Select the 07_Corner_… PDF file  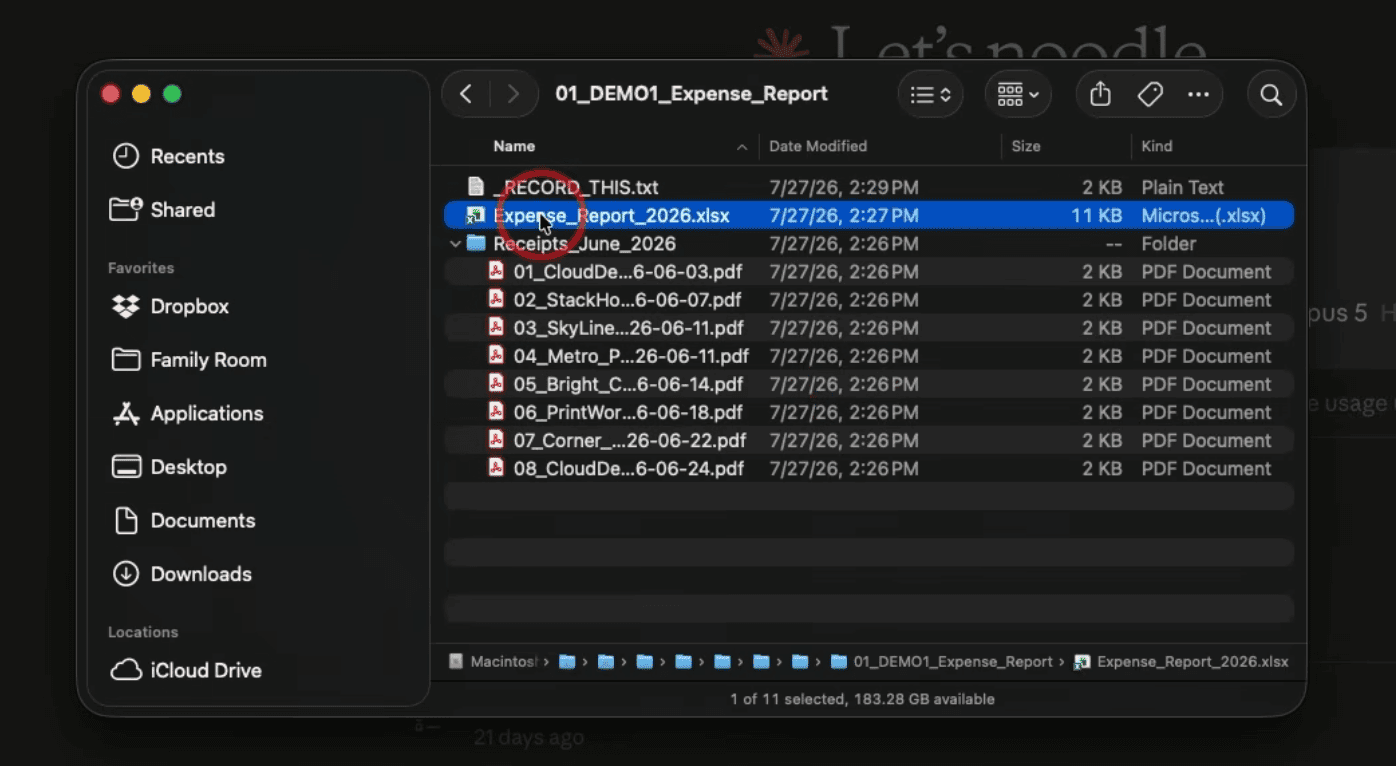(x=868, y=440)
